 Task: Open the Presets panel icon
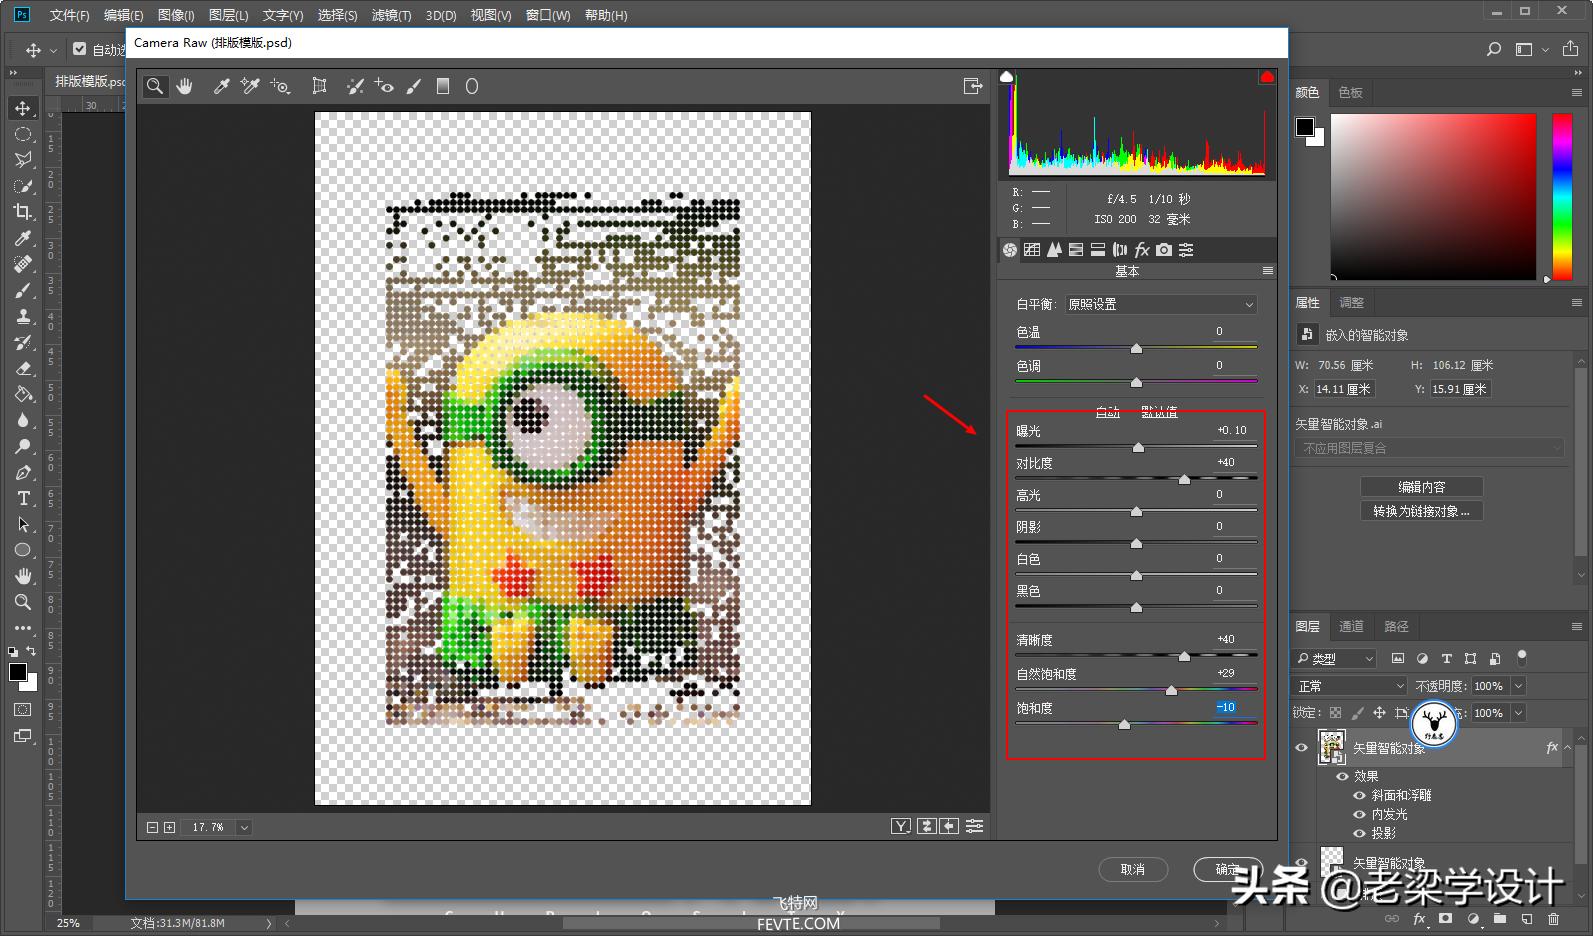(x=1186, y=250)
